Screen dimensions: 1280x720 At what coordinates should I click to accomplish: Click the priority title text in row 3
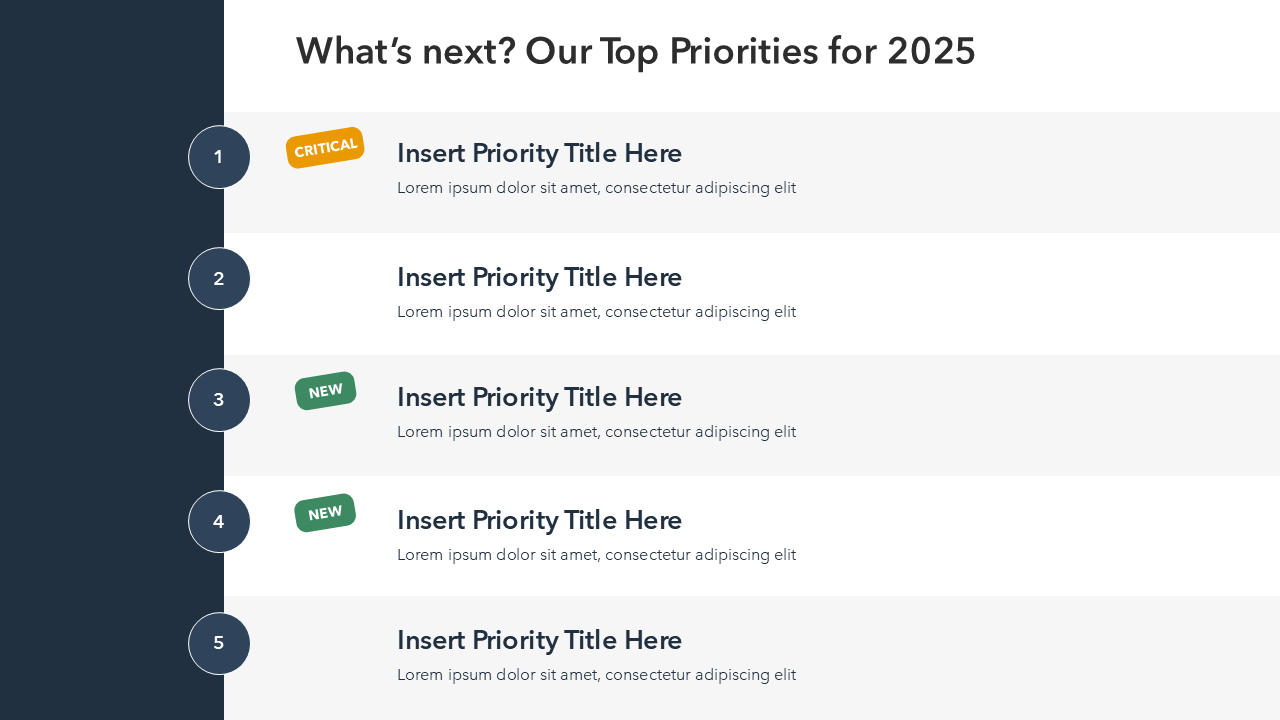539,397
